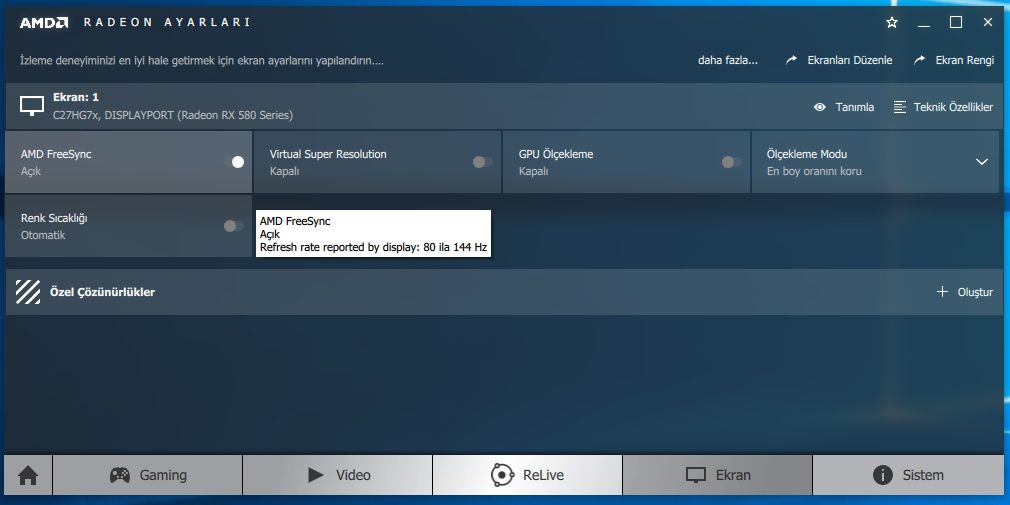1010x505 pixels.
Task: Disable the AMD FreeSync toggle
Action: (234, 162)
